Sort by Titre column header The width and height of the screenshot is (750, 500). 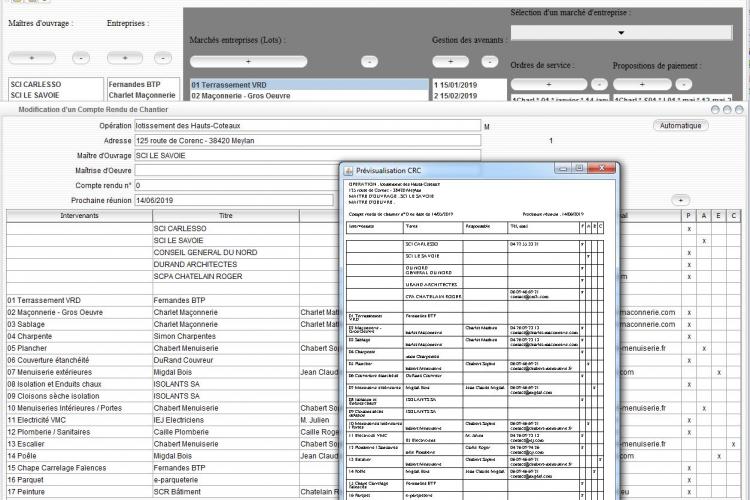(226, 216)
